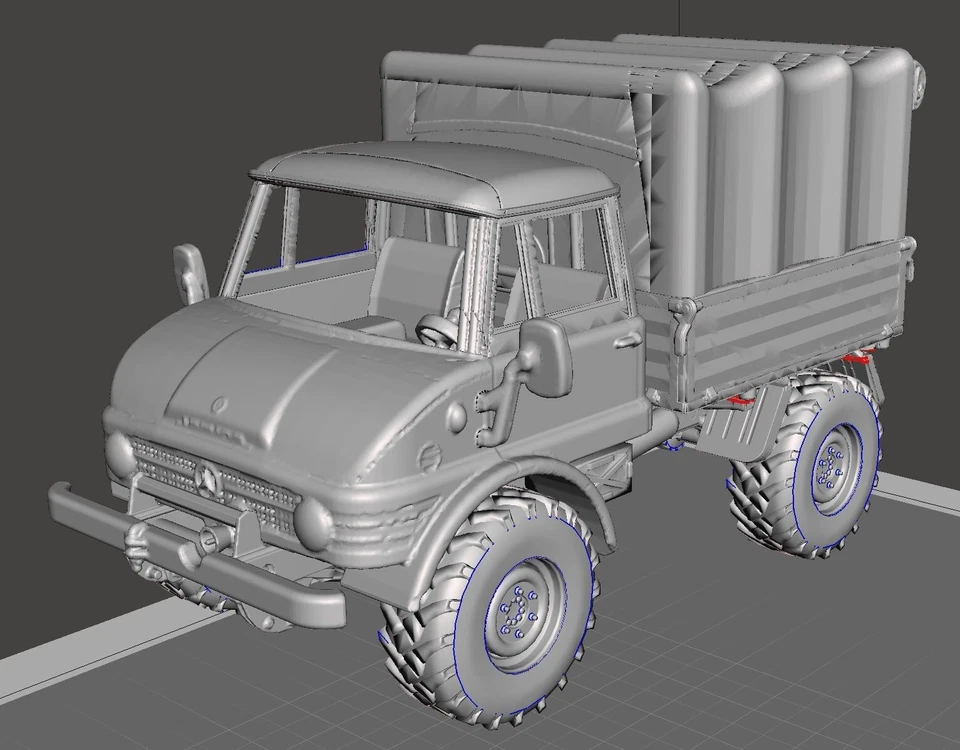The image size is (960, 750).
Task: Select the slatted cargo bed side panel
Action: coord(790,320)
